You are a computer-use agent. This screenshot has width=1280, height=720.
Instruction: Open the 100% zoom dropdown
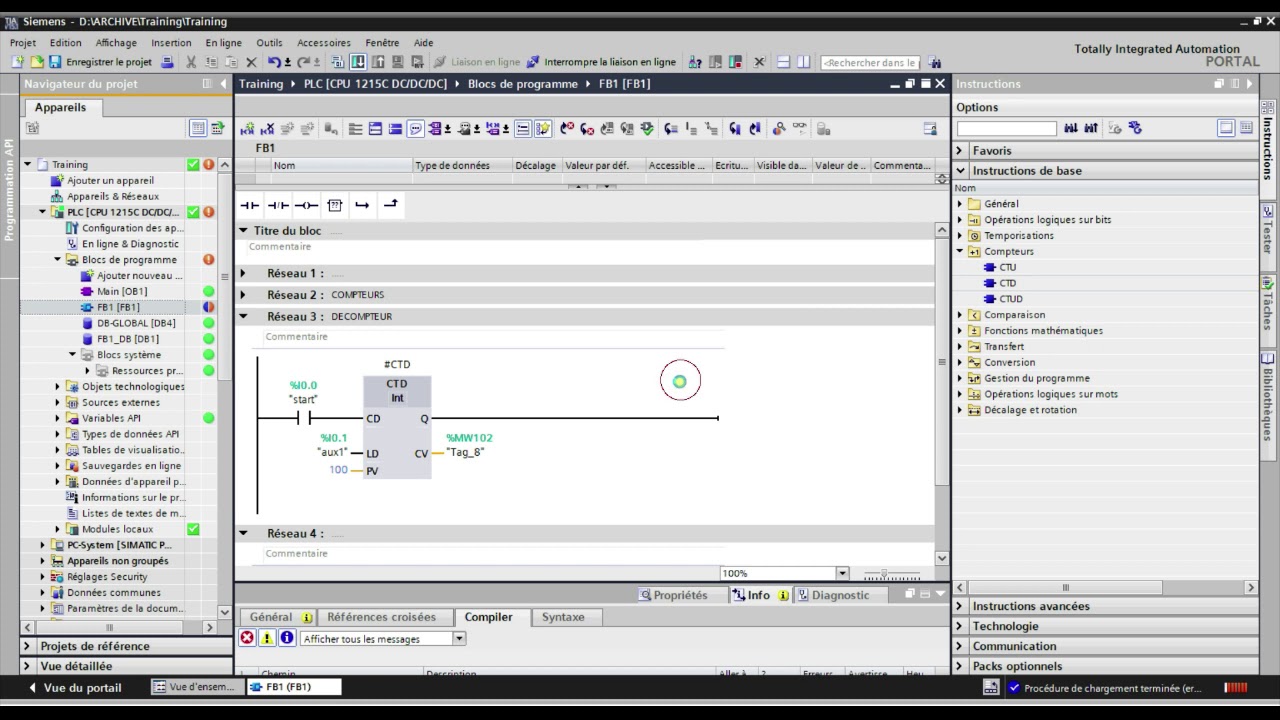pyautogui.click(x=842, y=574)
